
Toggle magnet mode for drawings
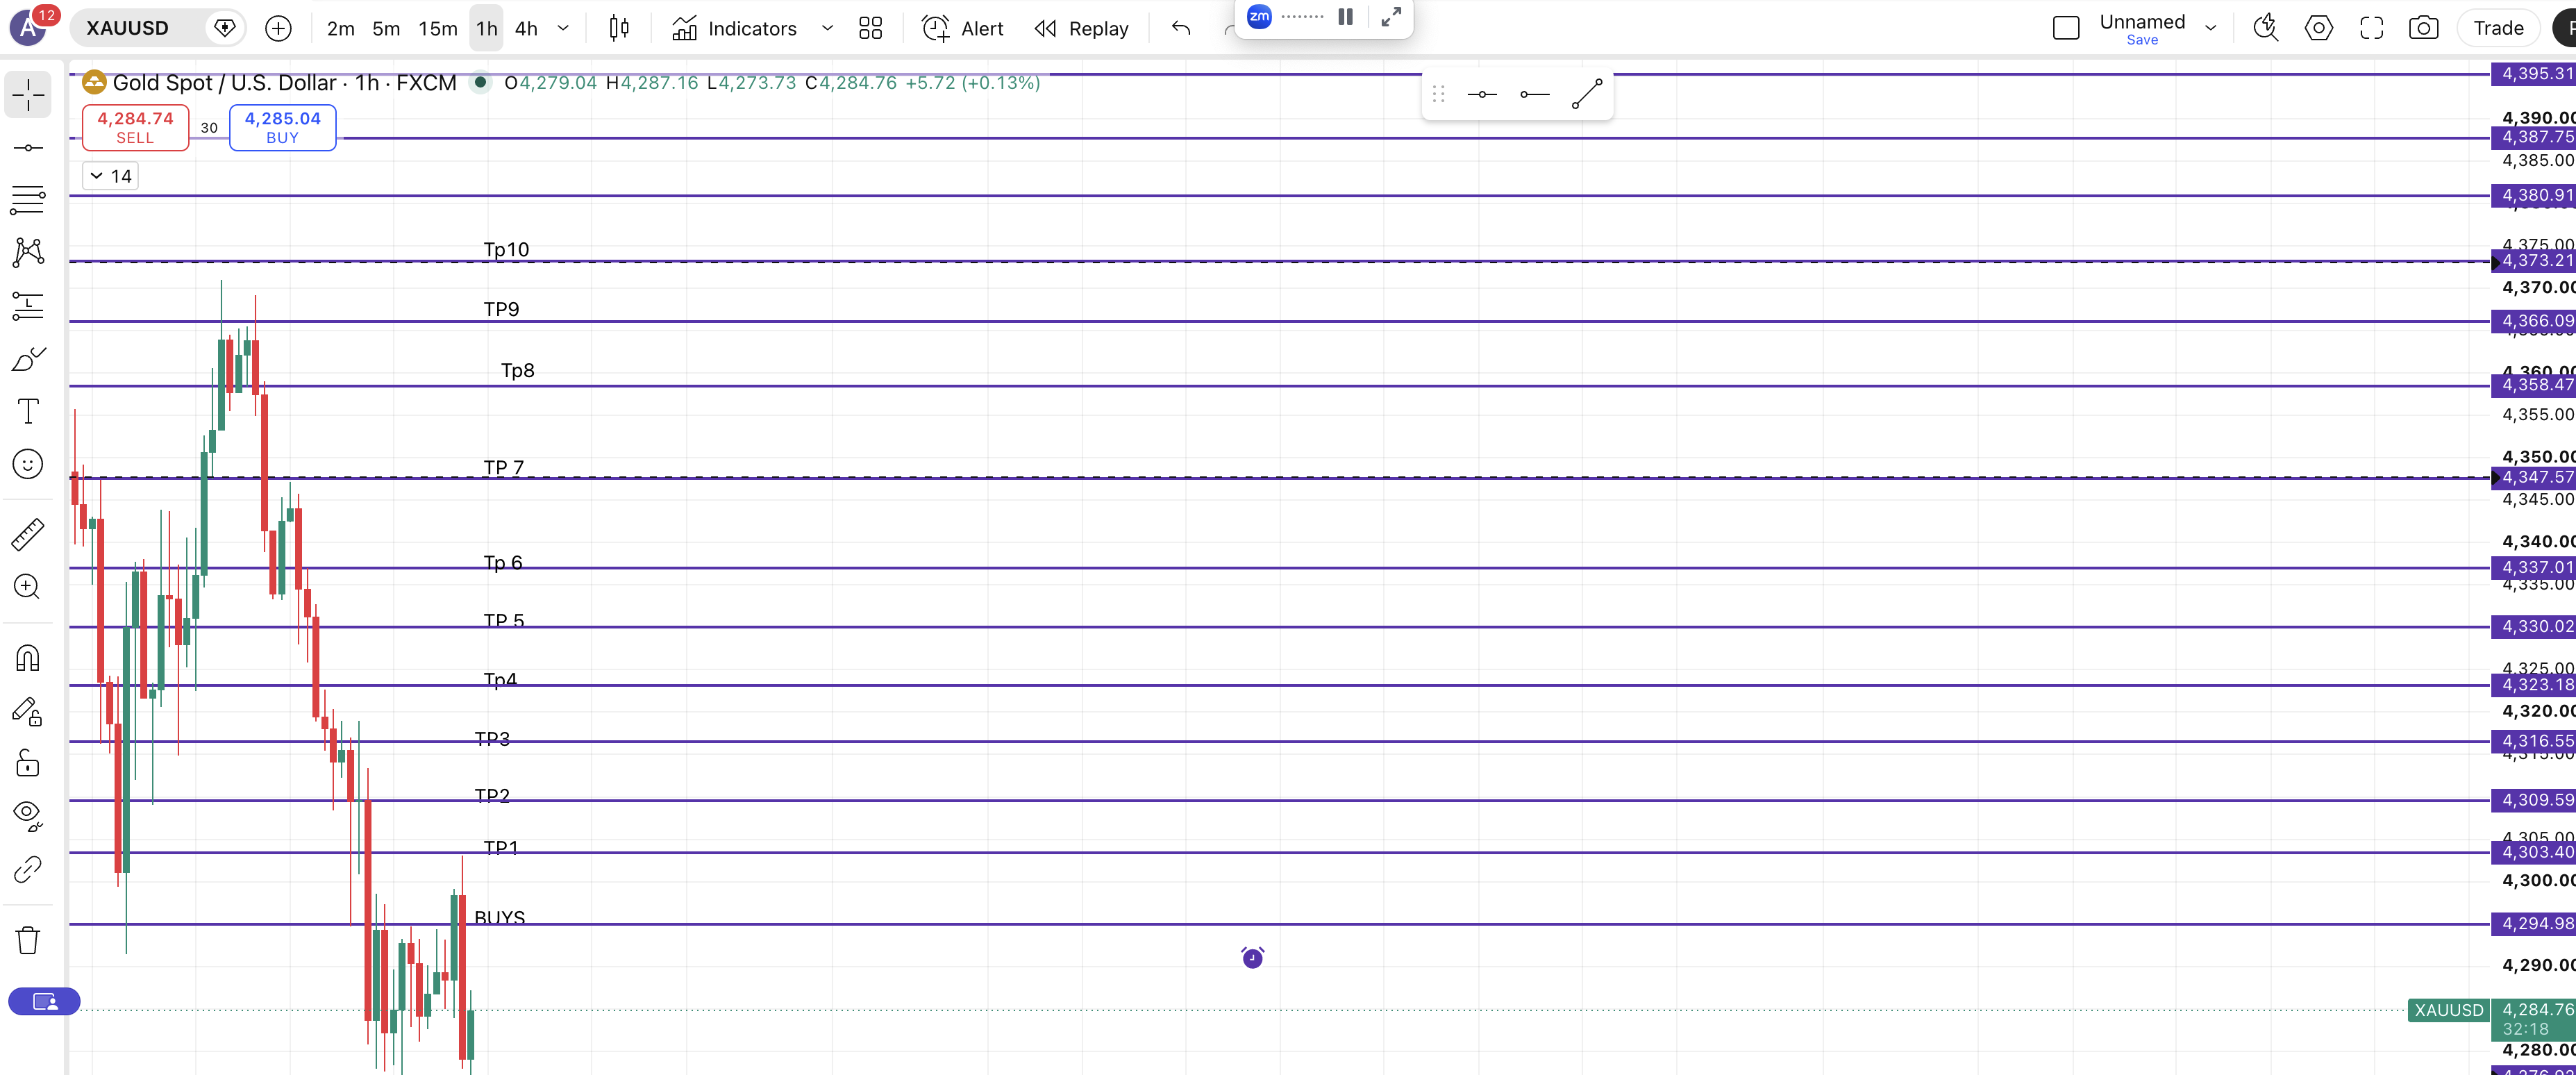point(28,657)
